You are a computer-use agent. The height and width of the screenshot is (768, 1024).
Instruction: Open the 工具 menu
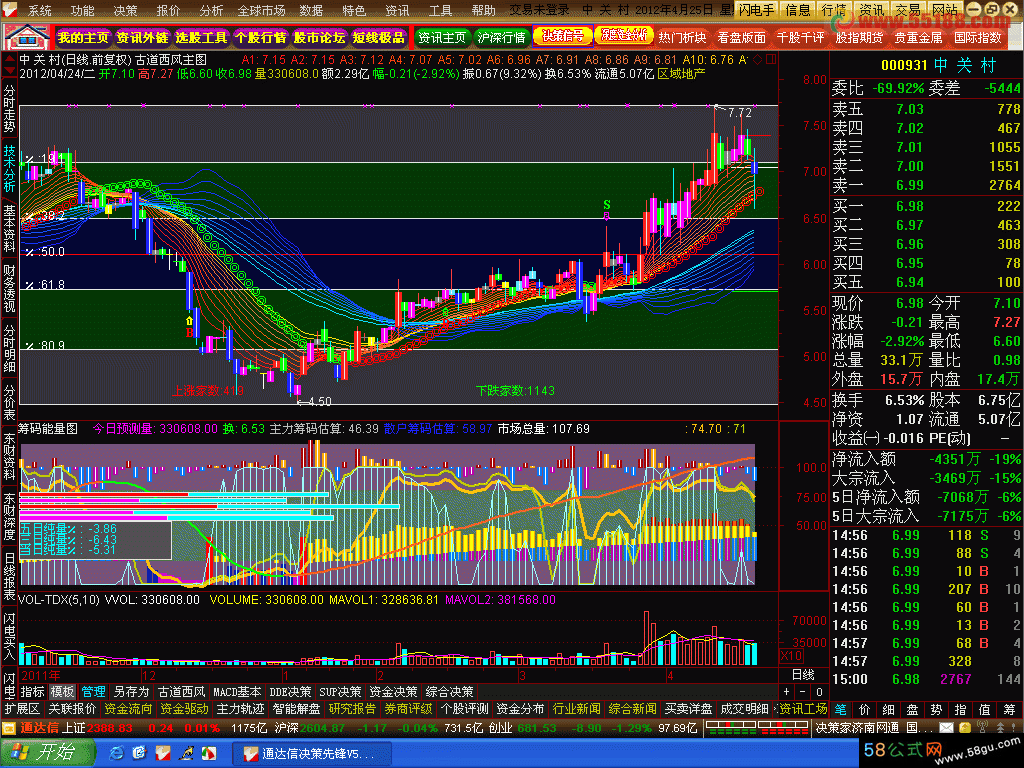pyautogui.click(x=440, y=10)
